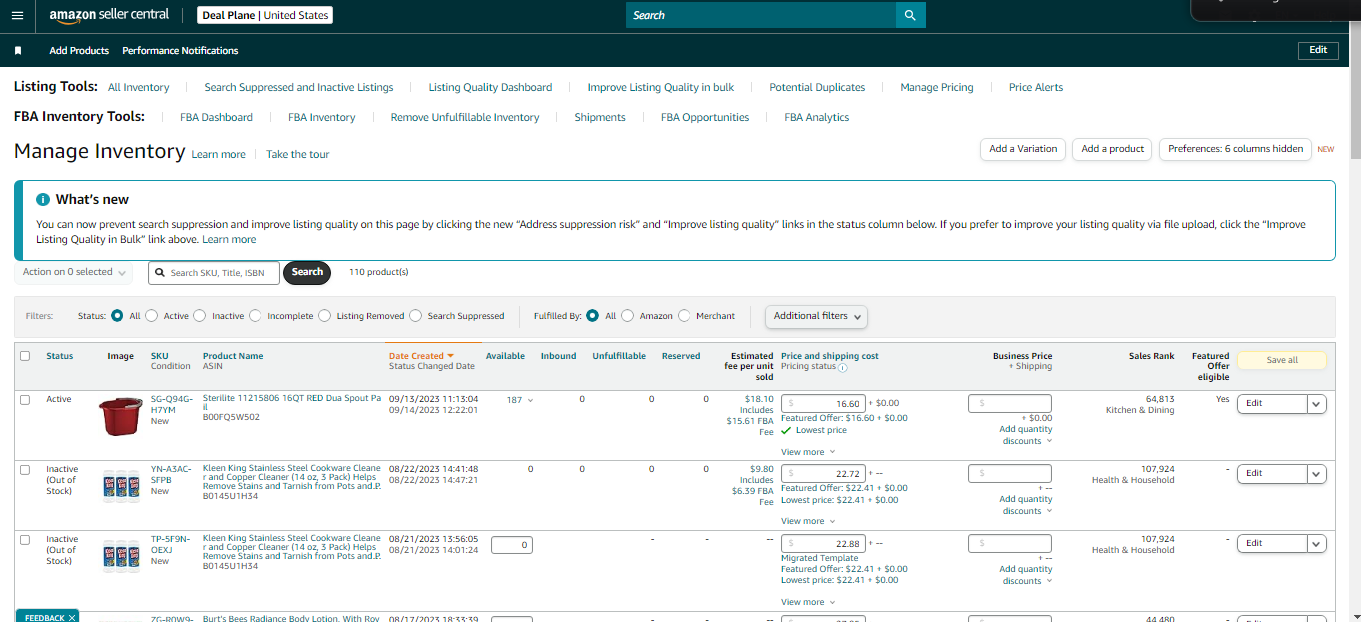Focus the Search SKU, Title, ISBN field
Image resolution: width=1361 pixels, height=622 pixels.
point(214,273)
